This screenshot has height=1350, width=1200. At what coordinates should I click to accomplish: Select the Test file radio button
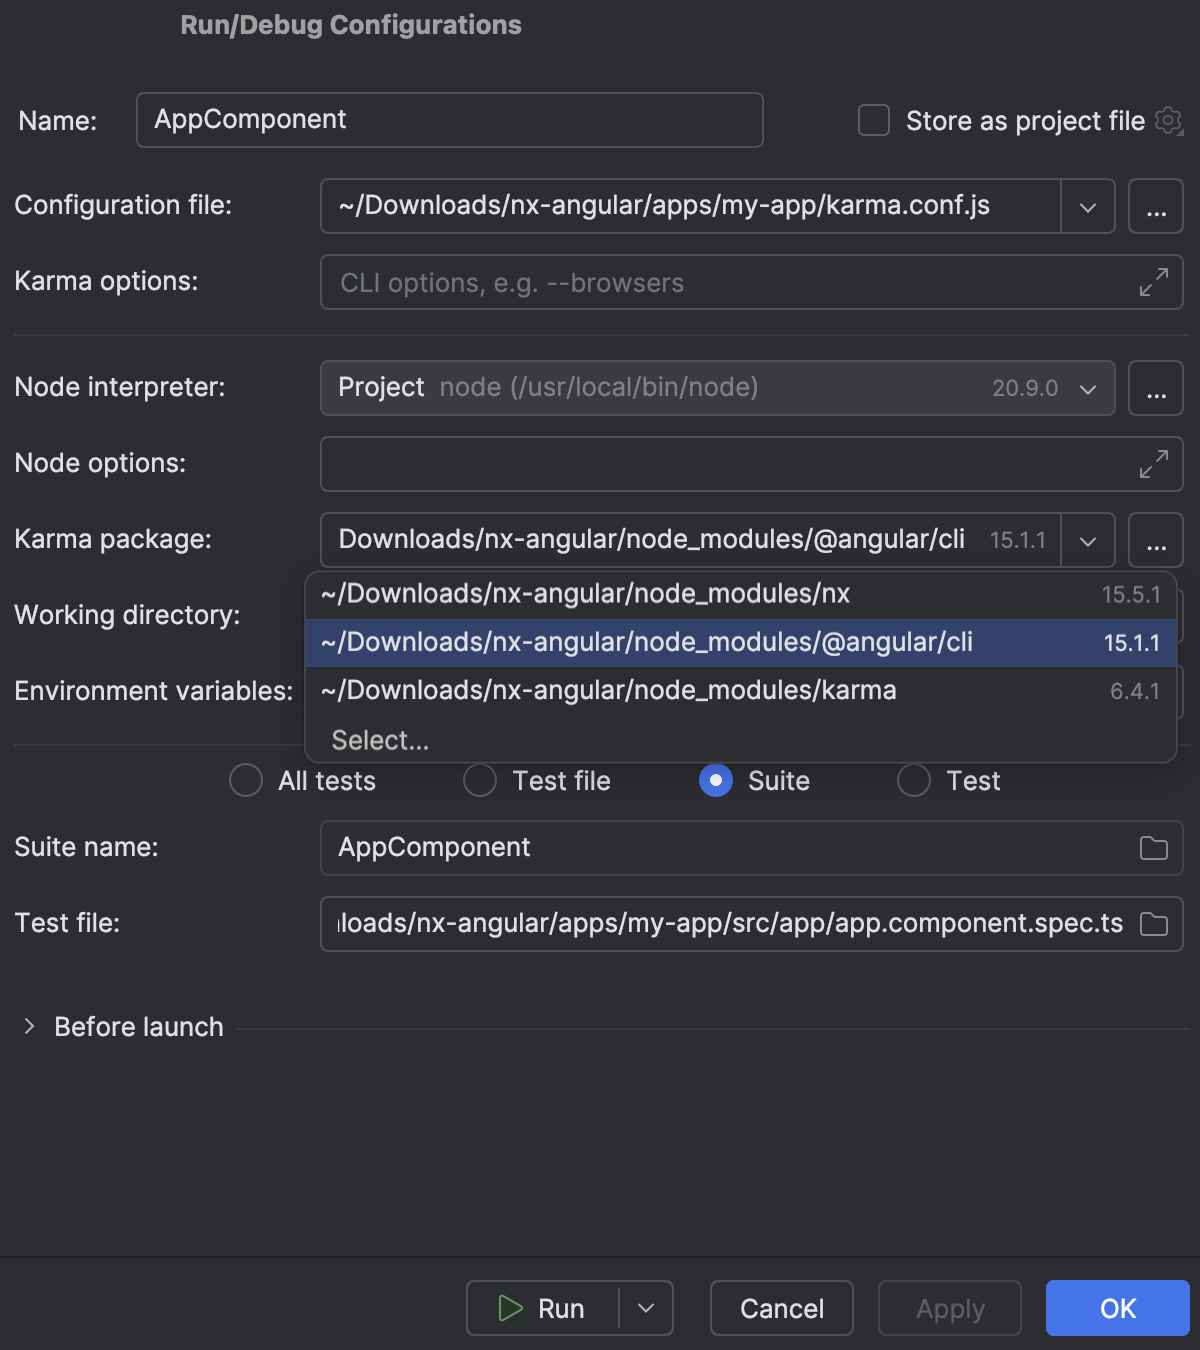[x=479, y=780]
